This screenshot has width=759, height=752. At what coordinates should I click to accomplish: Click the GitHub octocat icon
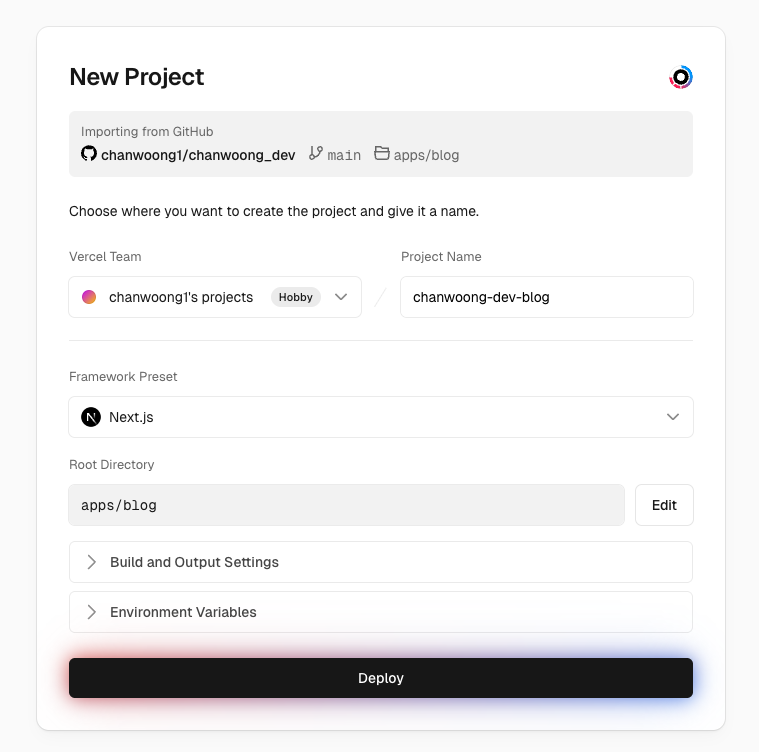pos(89,154)
